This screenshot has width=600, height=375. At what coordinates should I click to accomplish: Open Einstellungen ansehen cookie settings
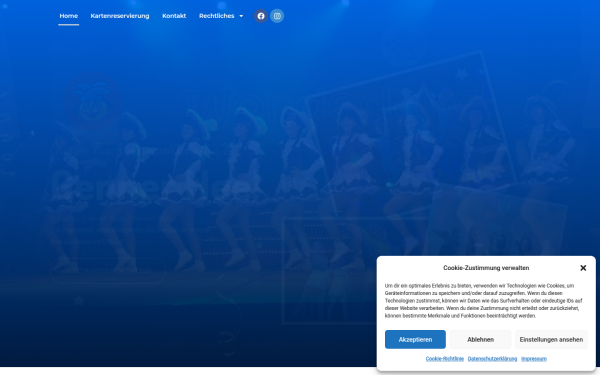coord(551,339)
